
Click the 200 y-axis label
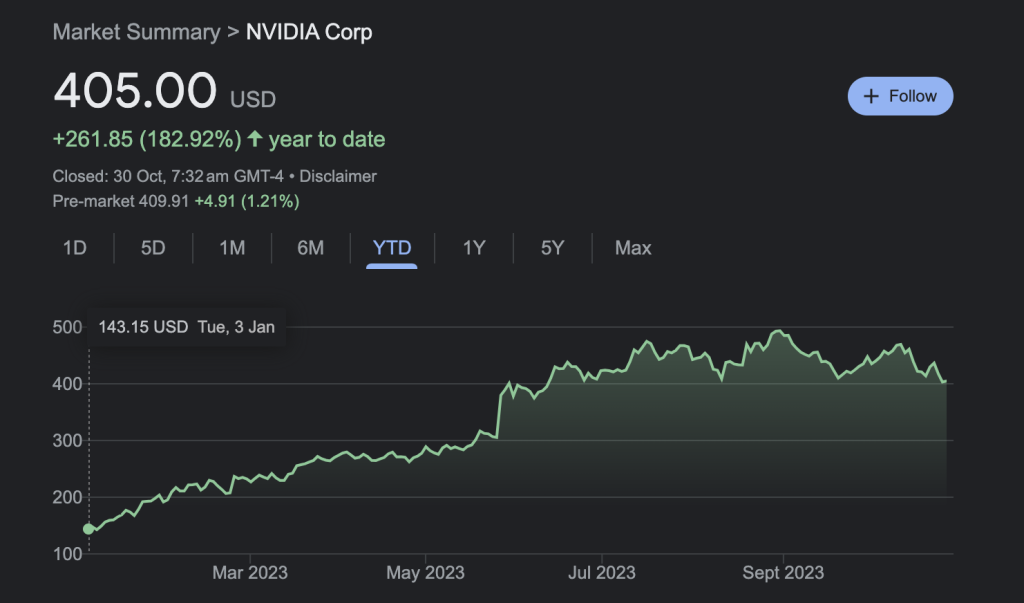(x=67, y=497)
